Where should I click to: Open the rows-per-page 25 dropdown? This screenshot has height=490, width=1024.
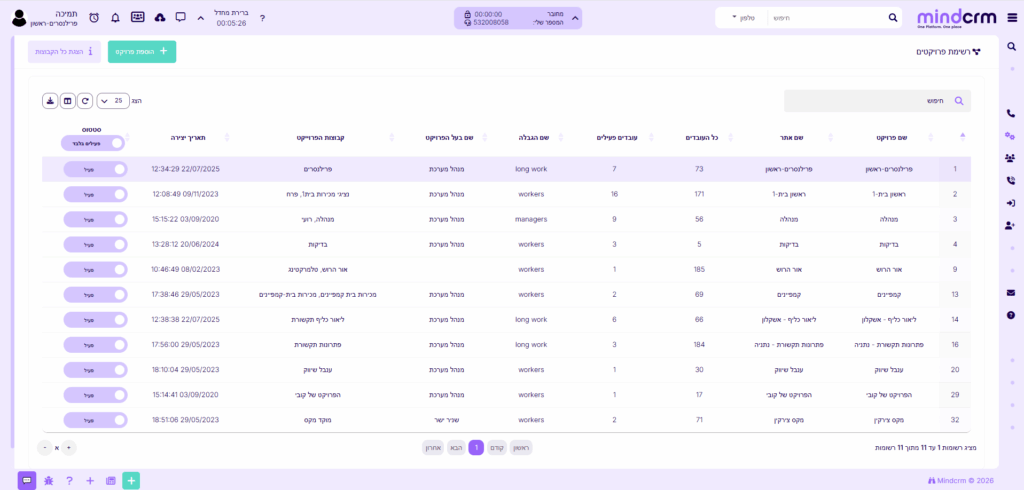click(113, 101)
